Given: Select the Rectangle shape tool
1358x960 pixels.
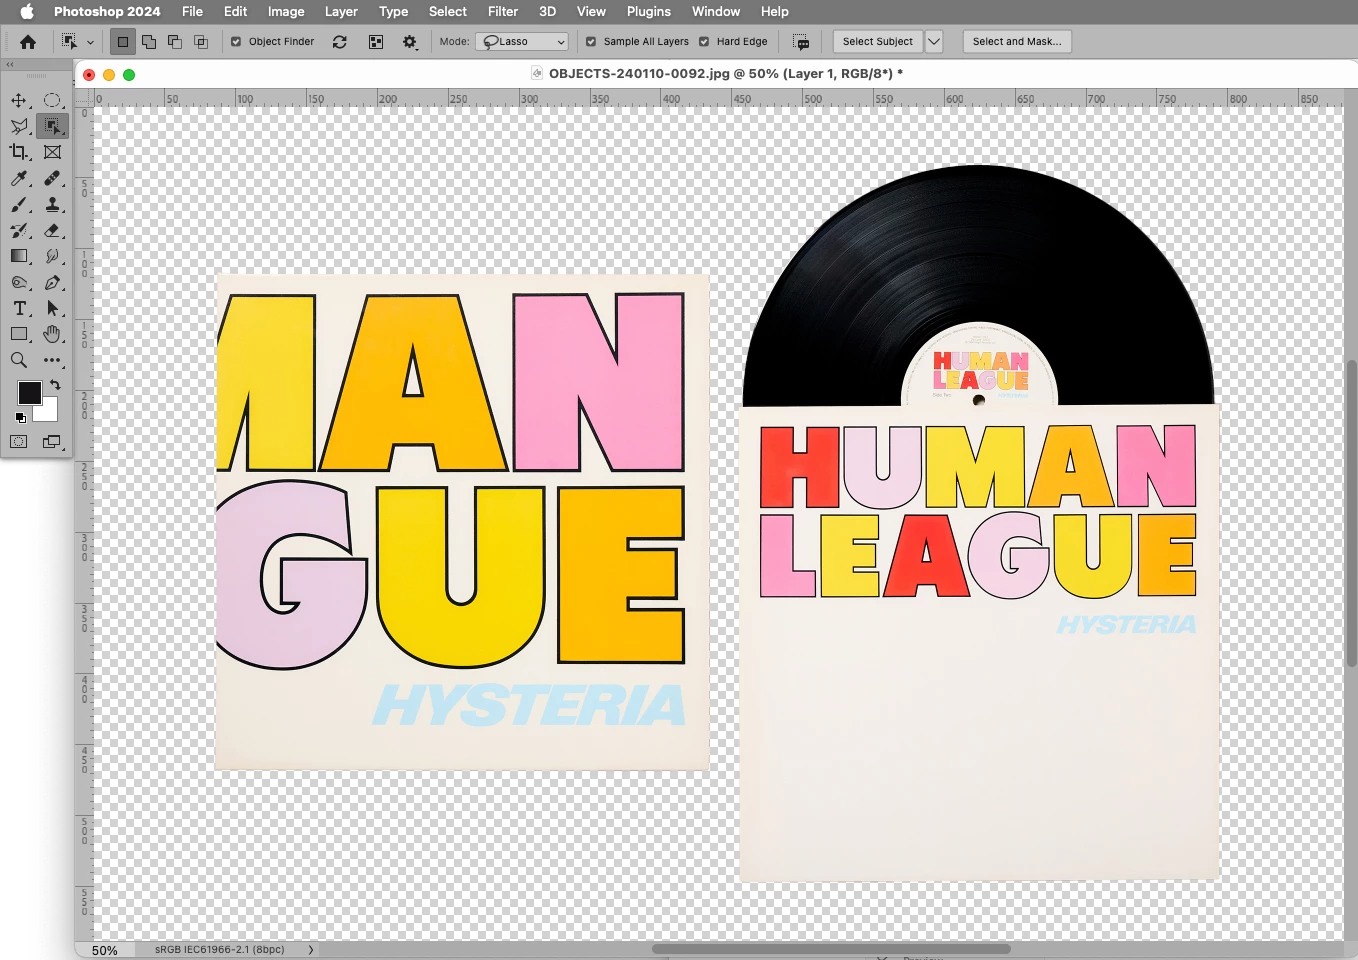Looking at the screenshot, I should point(19,334).
